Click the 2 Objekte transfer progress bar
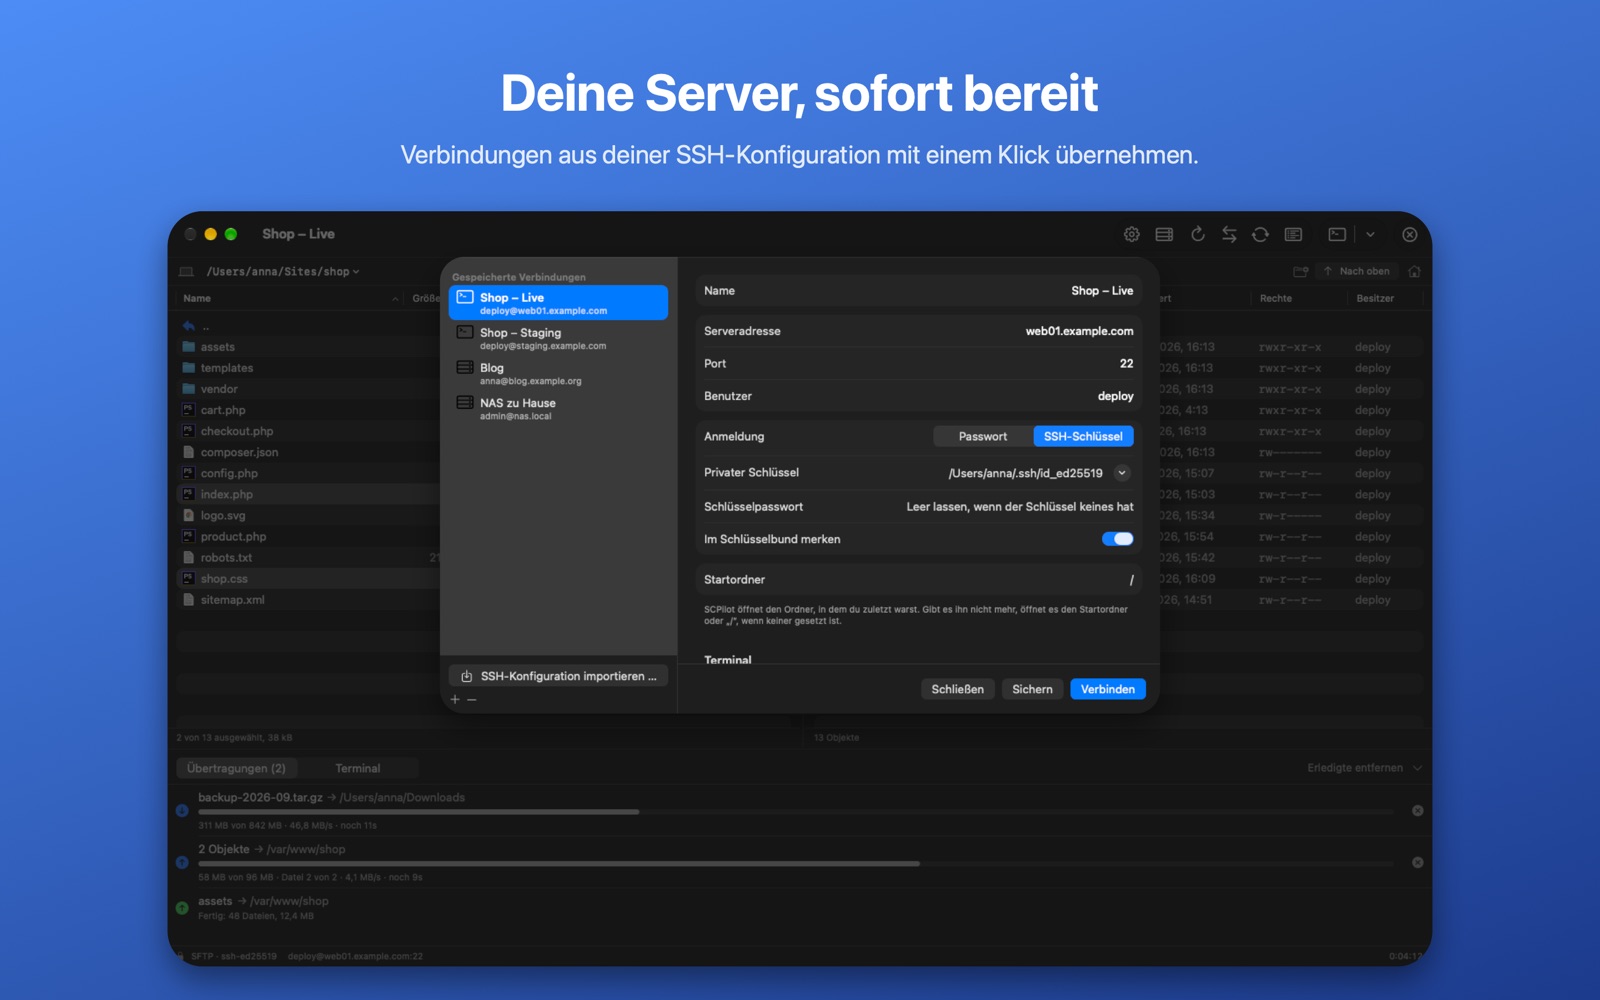 (x=795, y=863)
